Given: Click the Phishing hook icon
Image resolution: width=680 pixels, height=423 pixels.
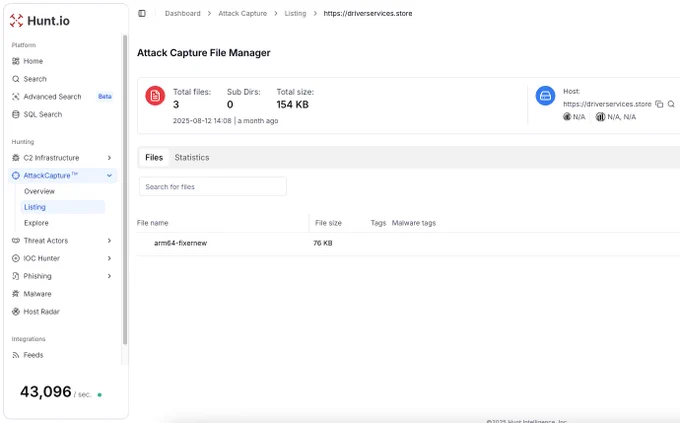Looking at the screenshot, I should 16,276.
